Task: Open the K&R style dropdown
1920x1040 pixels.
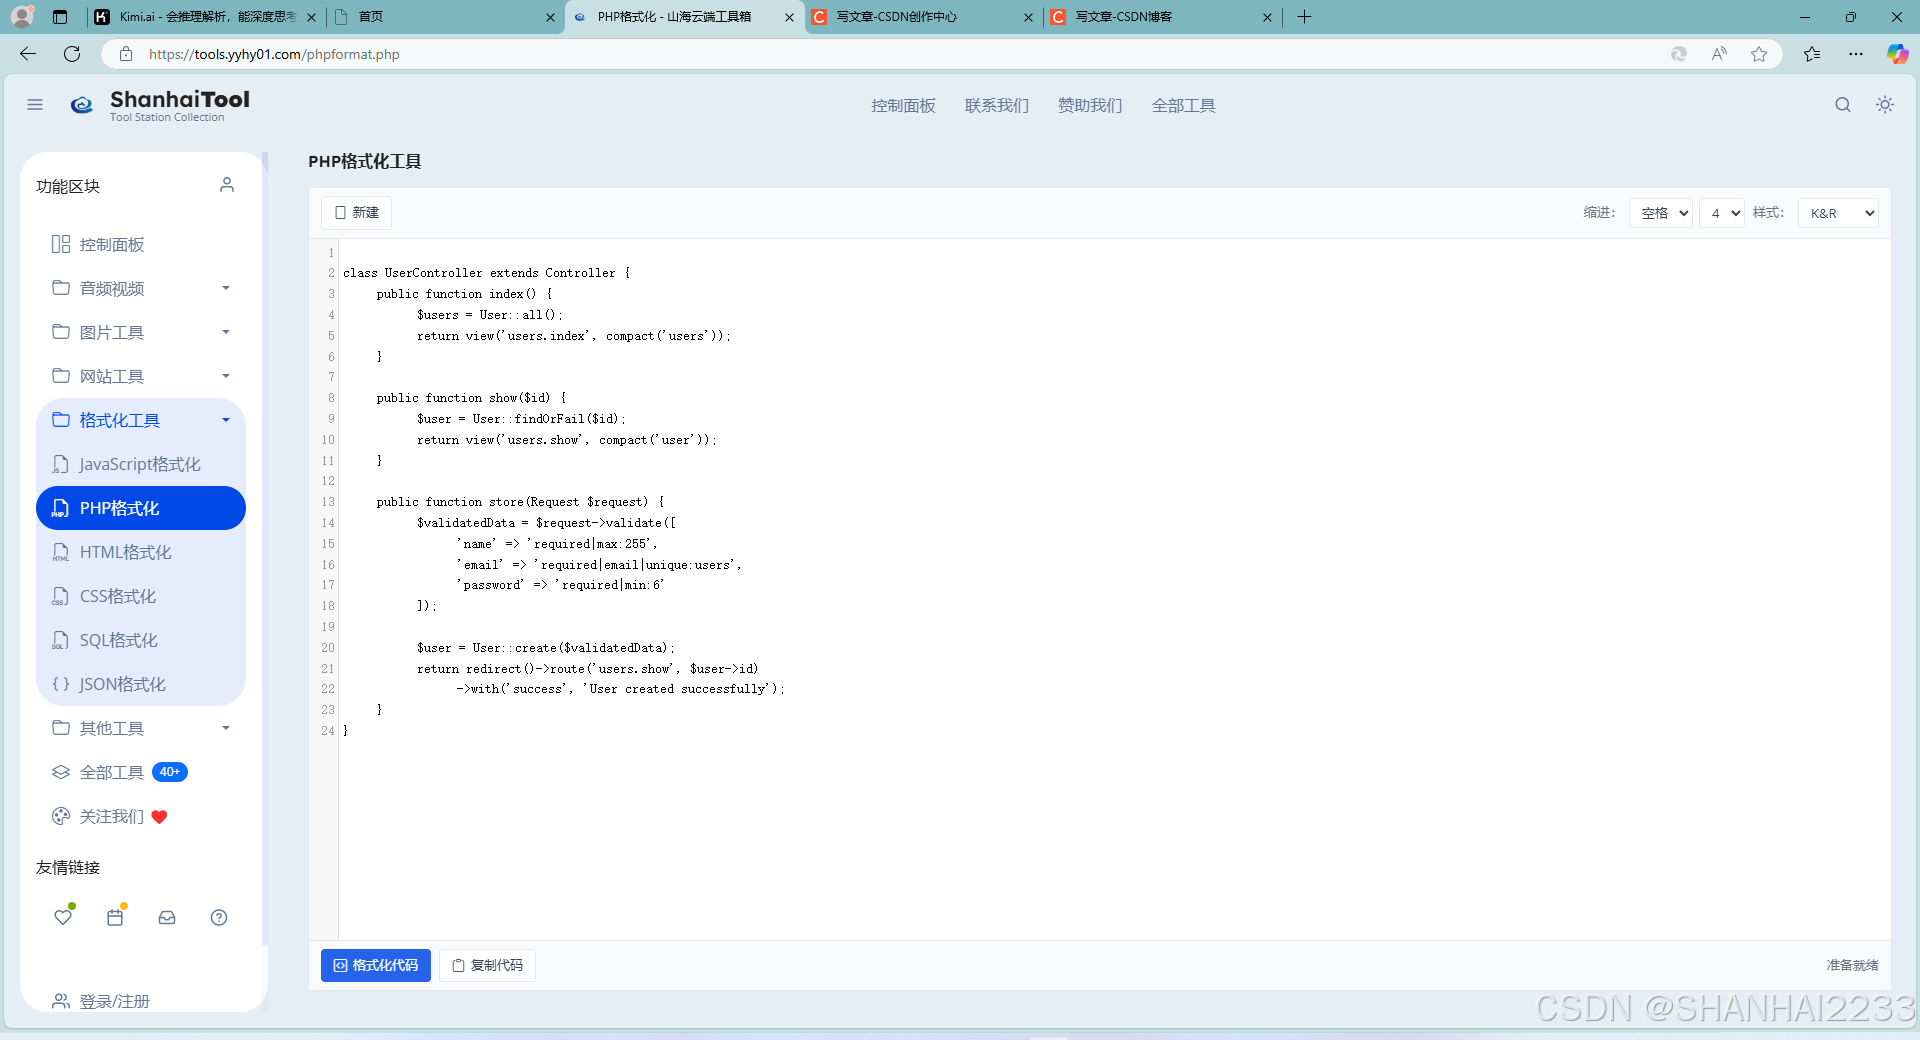Action: point(1838,213)
